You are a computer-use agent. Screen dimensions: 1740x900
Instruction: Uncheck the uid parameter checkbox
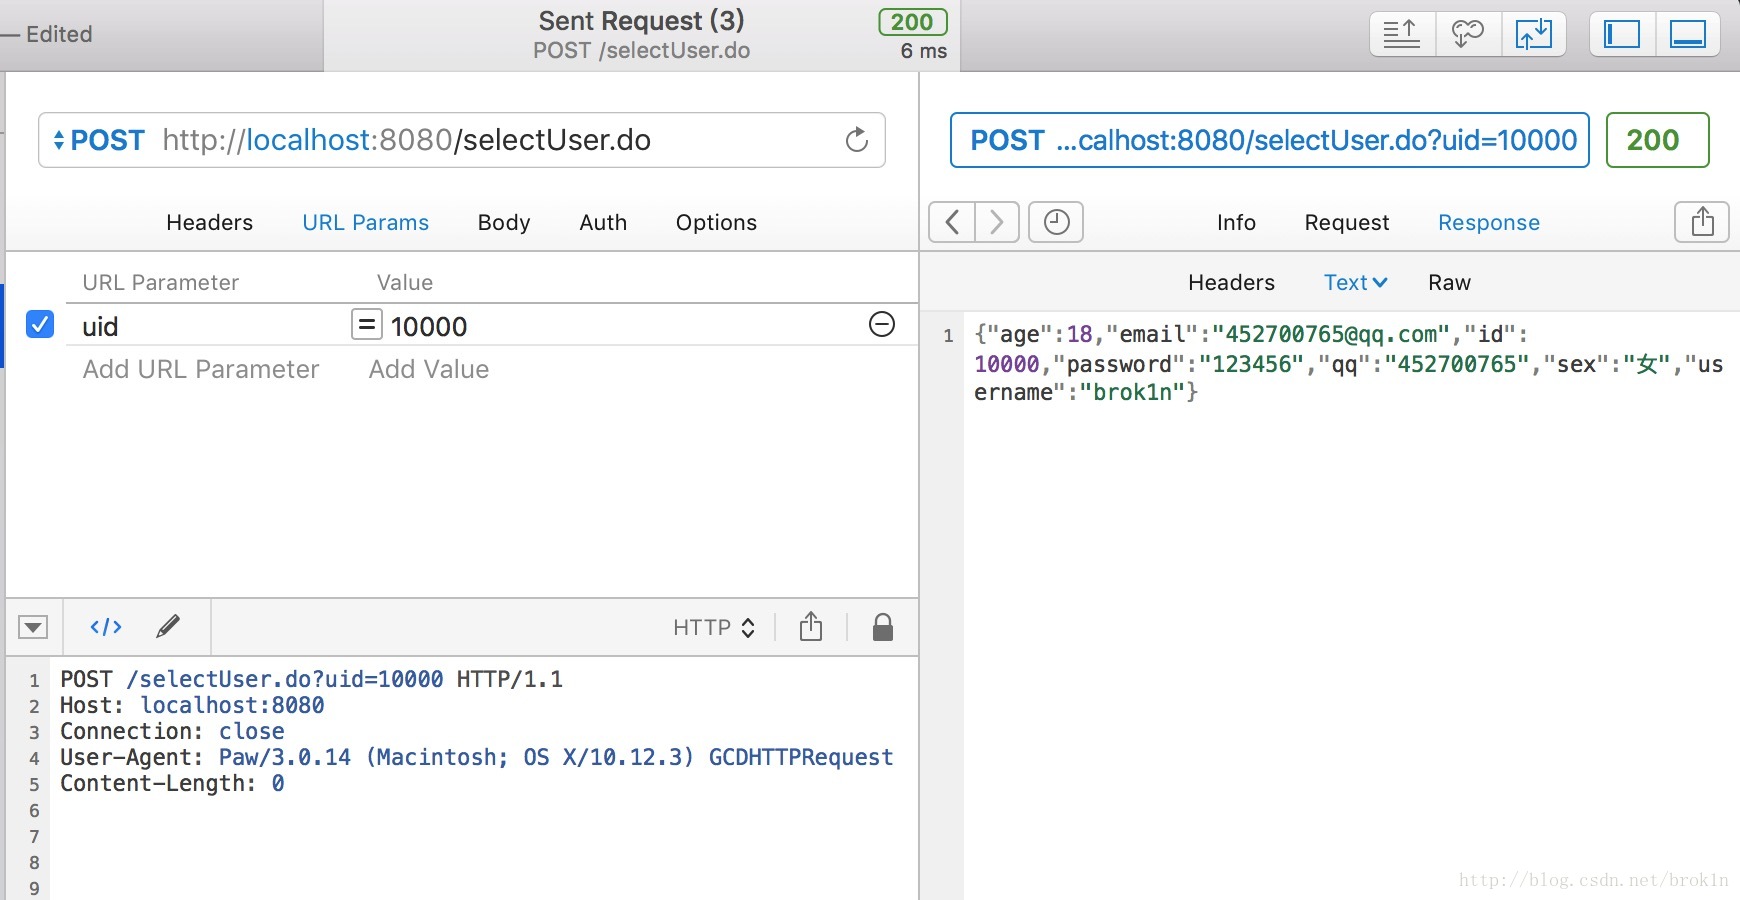point(40,324)
